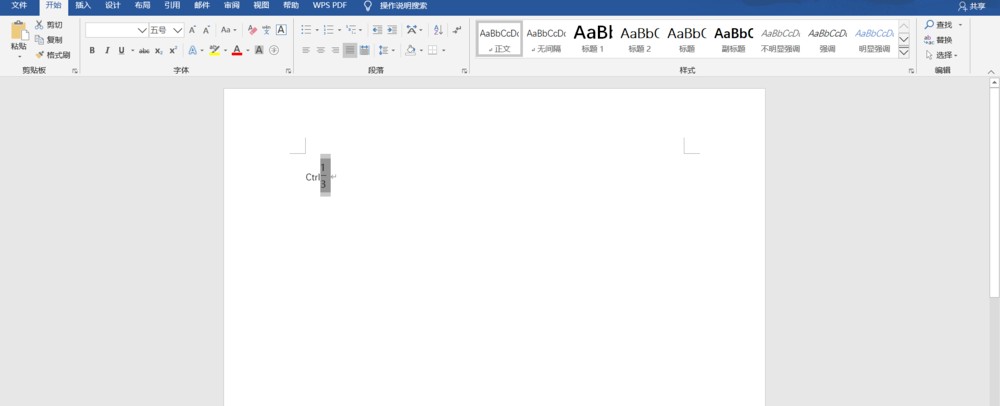This screenshot has height=406, width=1000.
Task: Switch to the 插入 ribbon tab
Action: pos(83,5)
